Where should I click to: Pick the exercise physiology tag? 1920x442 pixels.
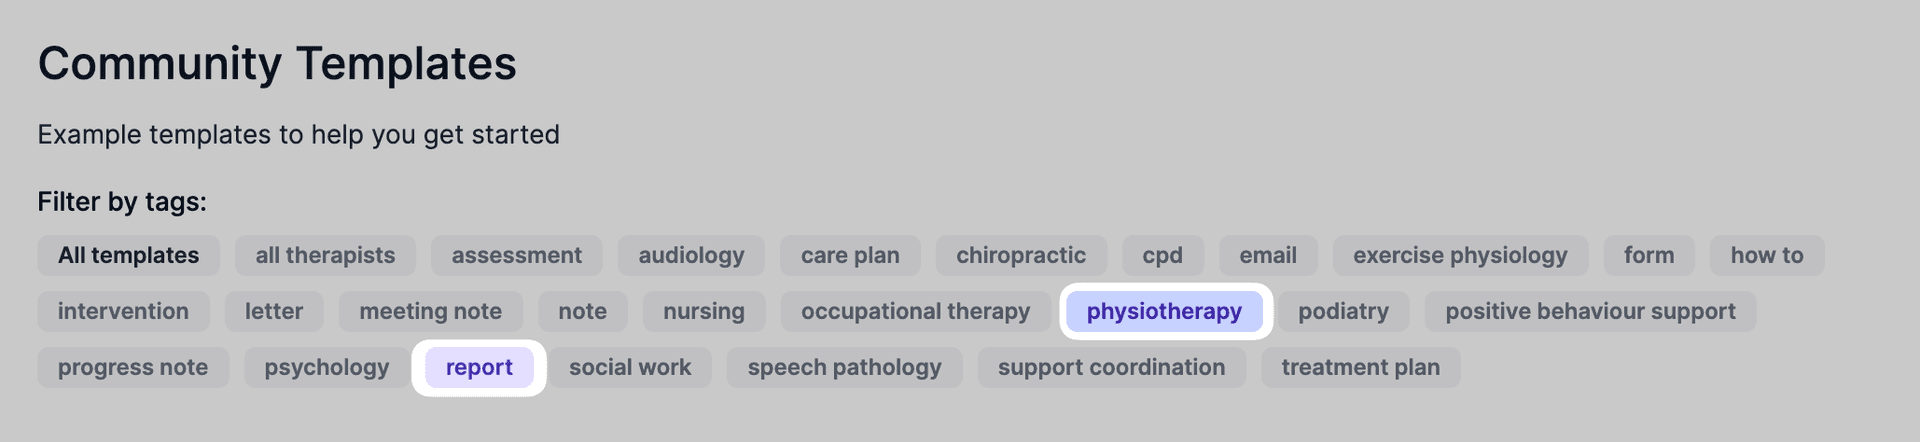pos(1460,256)
